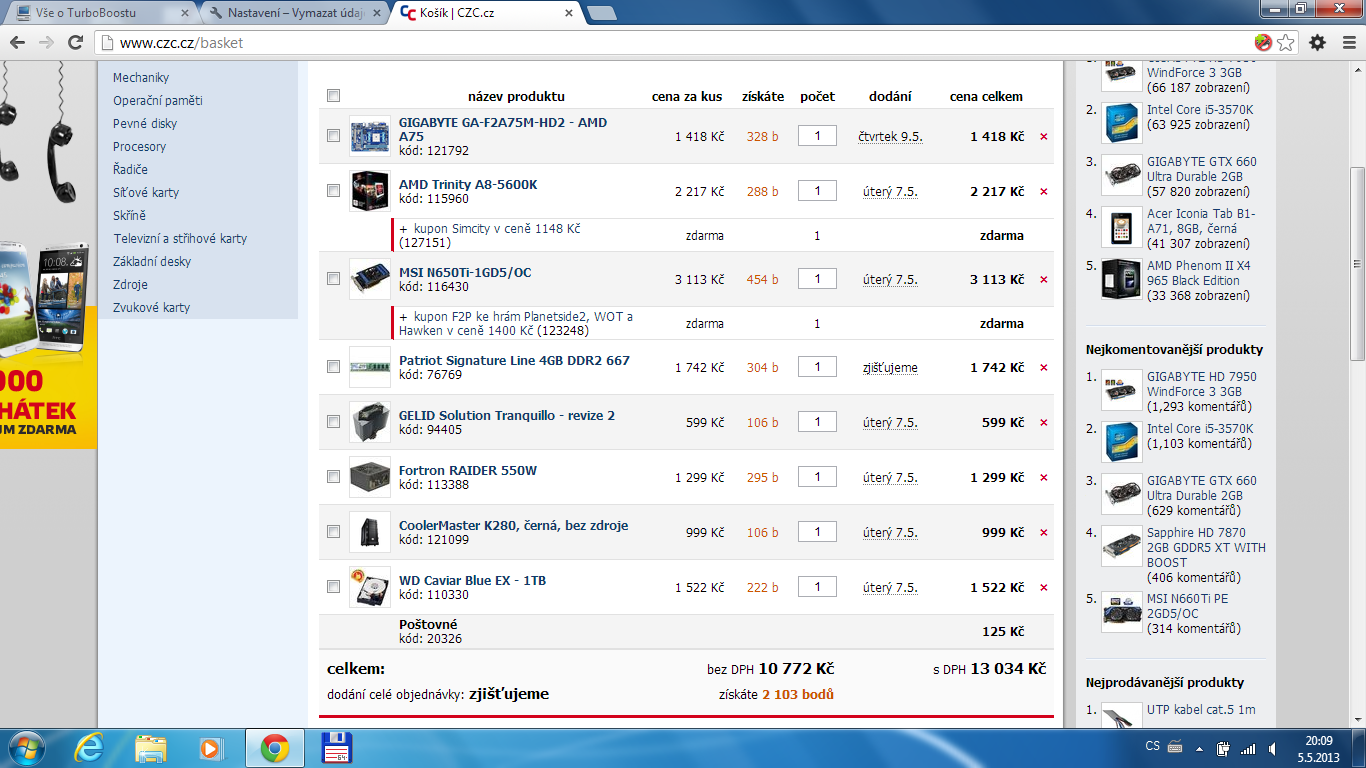
Task: Click the taskbar clock 20:09
Action: tap(1319, 741)
